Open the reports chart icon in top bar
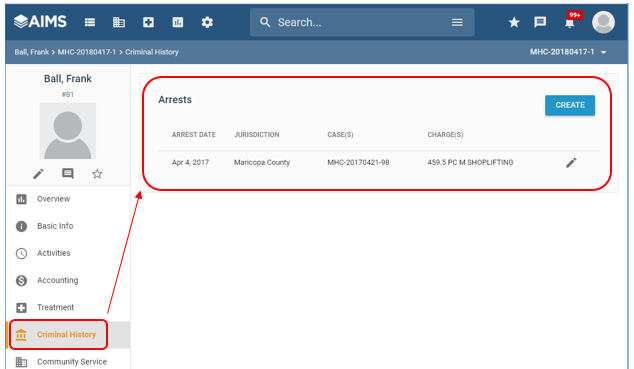 tap(178, 22)
